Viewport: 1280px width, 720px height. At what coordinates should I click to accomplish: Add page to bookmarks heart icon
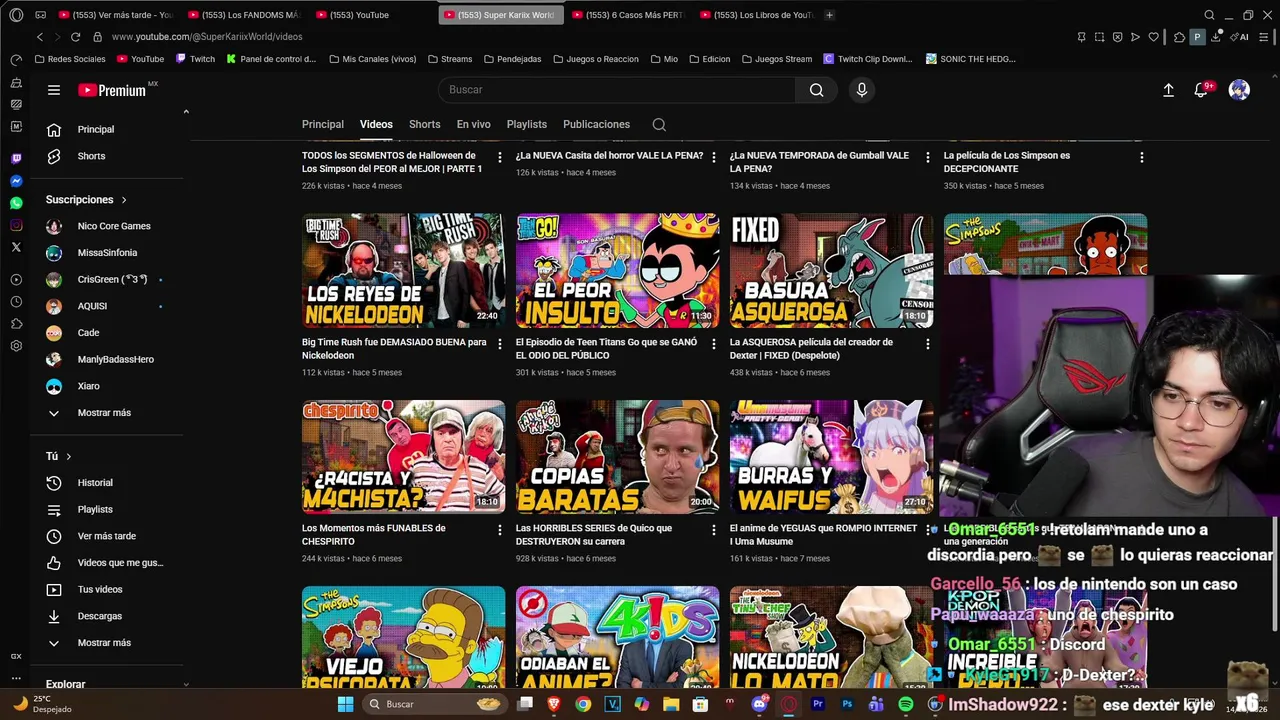coord(1153,37)
